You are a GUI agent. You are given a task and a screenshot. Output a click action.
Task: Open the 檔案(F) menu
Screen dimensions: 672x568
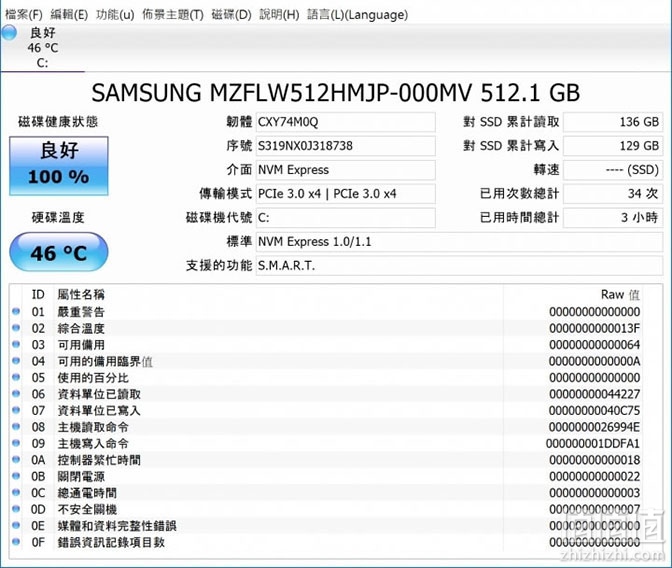24,15
